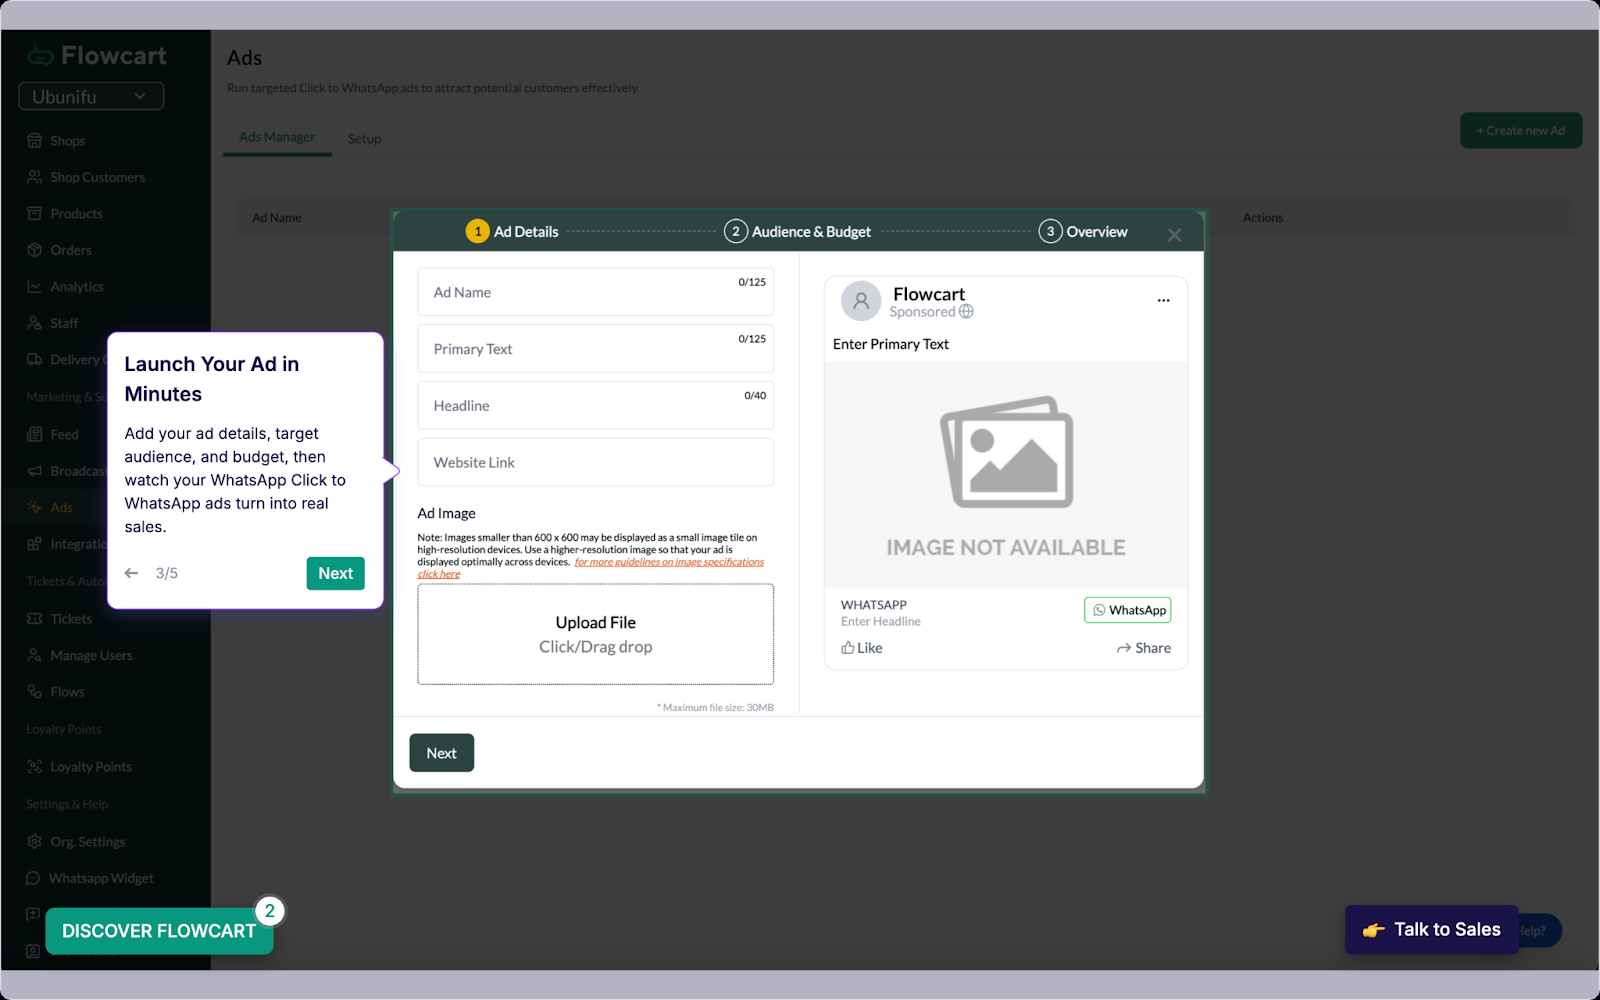The height and width of the screenshot is (1000, 1600).
Task: Open Shop Customers icon in sidebar
Action: 35,177
